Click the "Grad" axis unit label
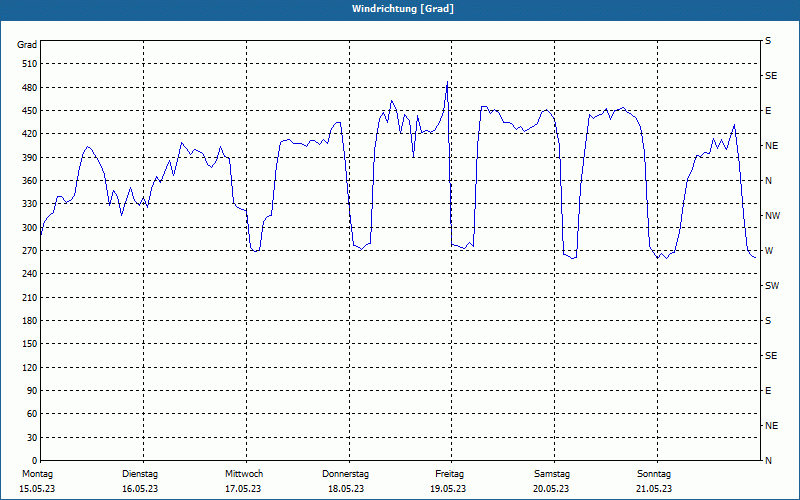 pyautogui.click(x=27, y=45)
